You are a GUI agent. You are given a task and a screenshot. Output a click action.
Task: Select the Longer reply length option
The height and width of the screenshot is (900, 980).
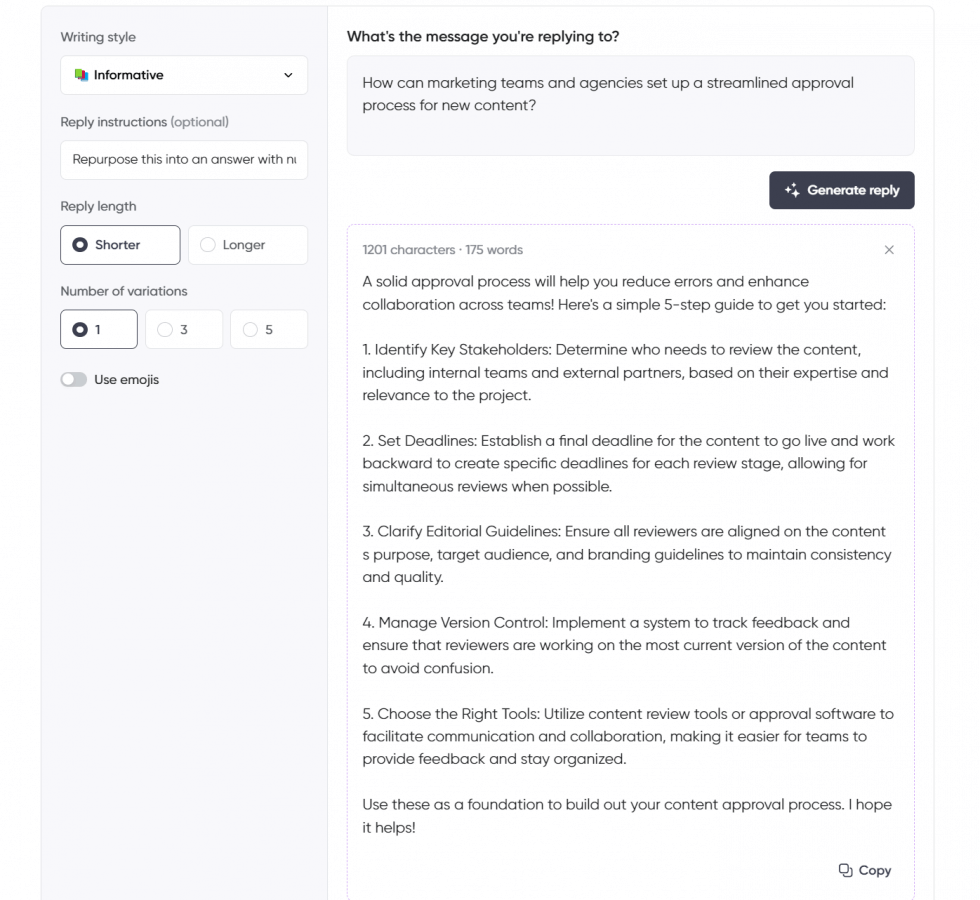(247, 244)
